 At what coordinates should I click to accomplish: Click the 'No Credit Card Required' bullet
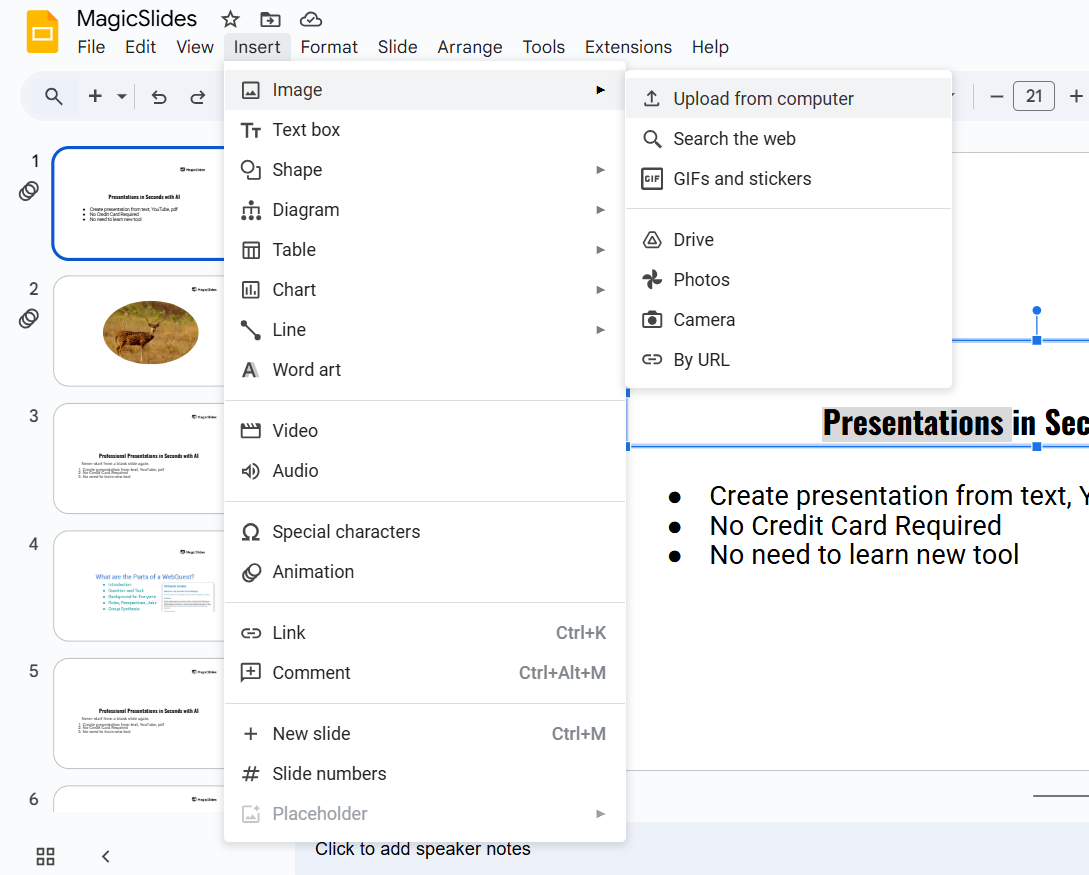click(855, 526)
